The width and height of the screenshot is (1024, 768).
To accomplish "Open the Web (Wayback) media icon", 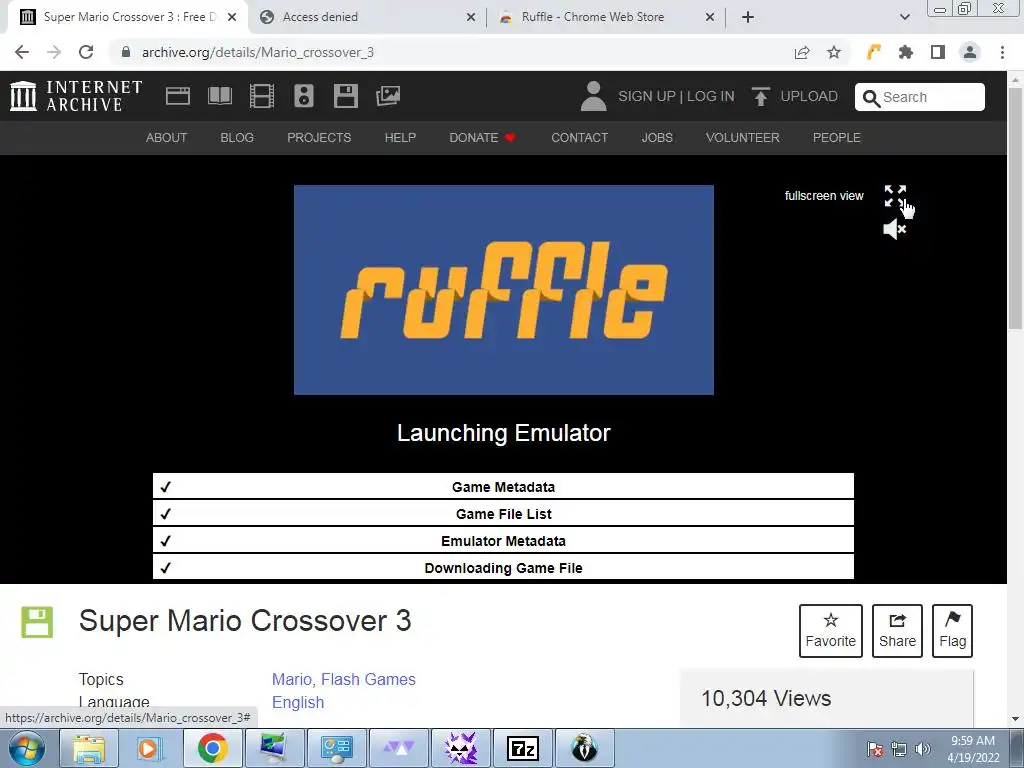I will tap(178, 96).
